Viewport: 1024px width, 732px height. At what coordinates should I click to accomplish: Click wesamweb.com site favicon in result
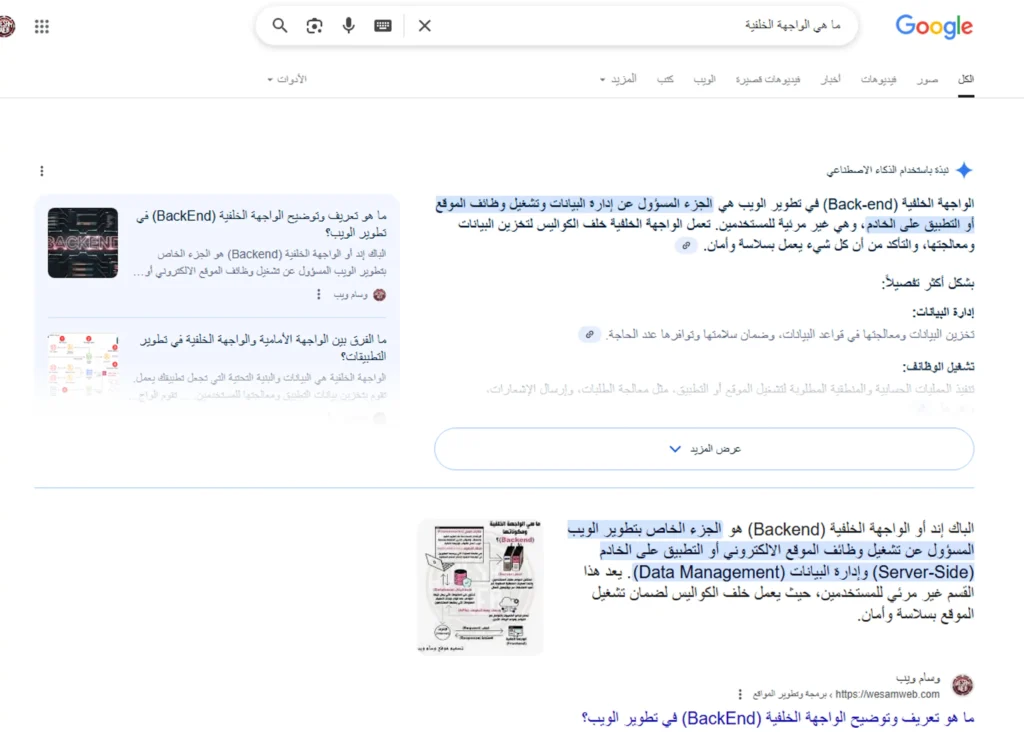963,685
